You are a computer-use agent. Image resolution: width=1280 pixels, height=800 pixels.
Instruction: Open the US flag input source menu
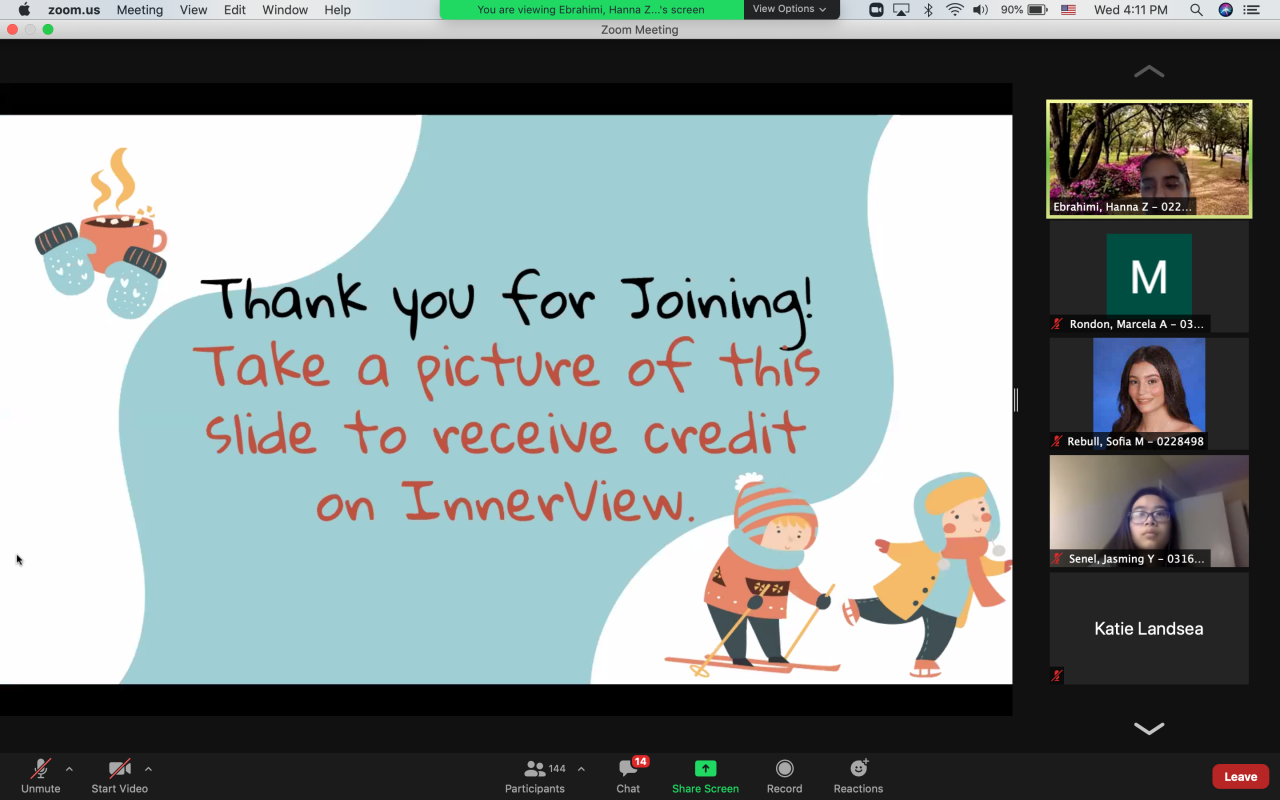click(x=1068, y=9)
